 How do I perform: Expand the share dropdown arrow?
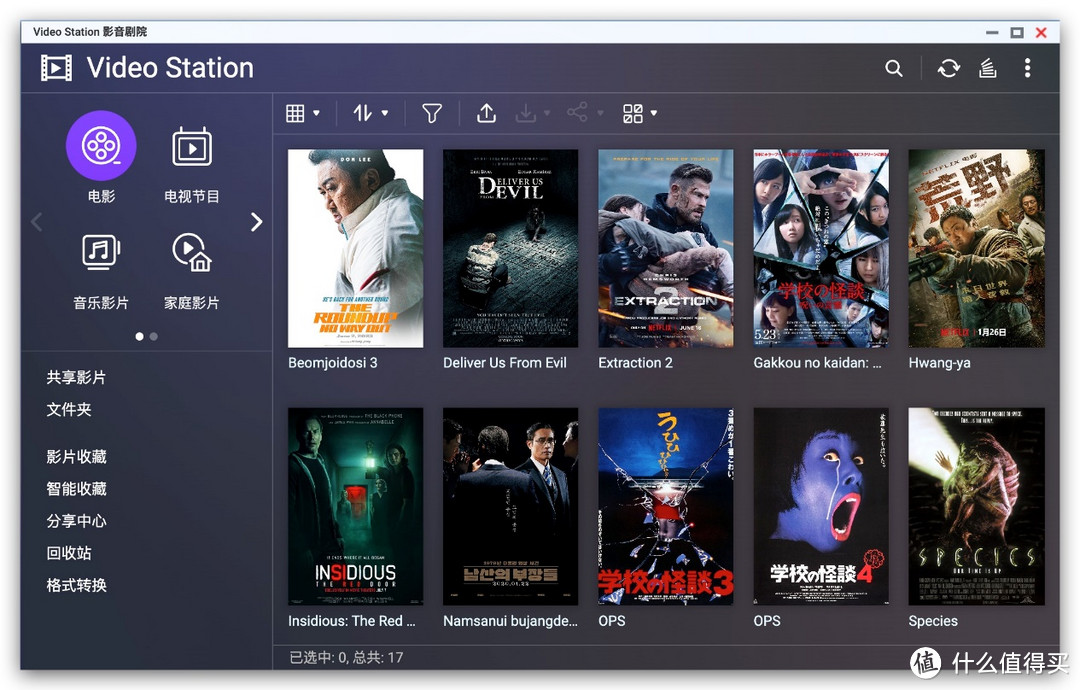600,113
